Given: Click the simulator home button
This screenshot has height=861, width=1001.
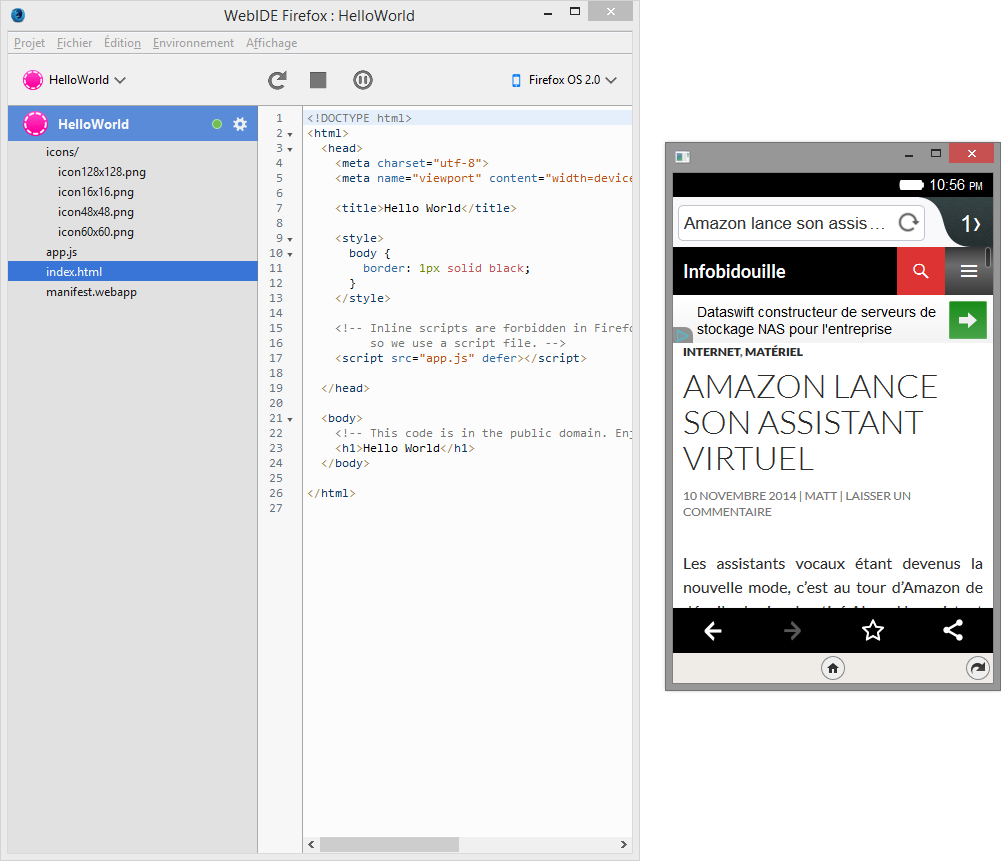Looking at the screenshot, I should 832,668.
